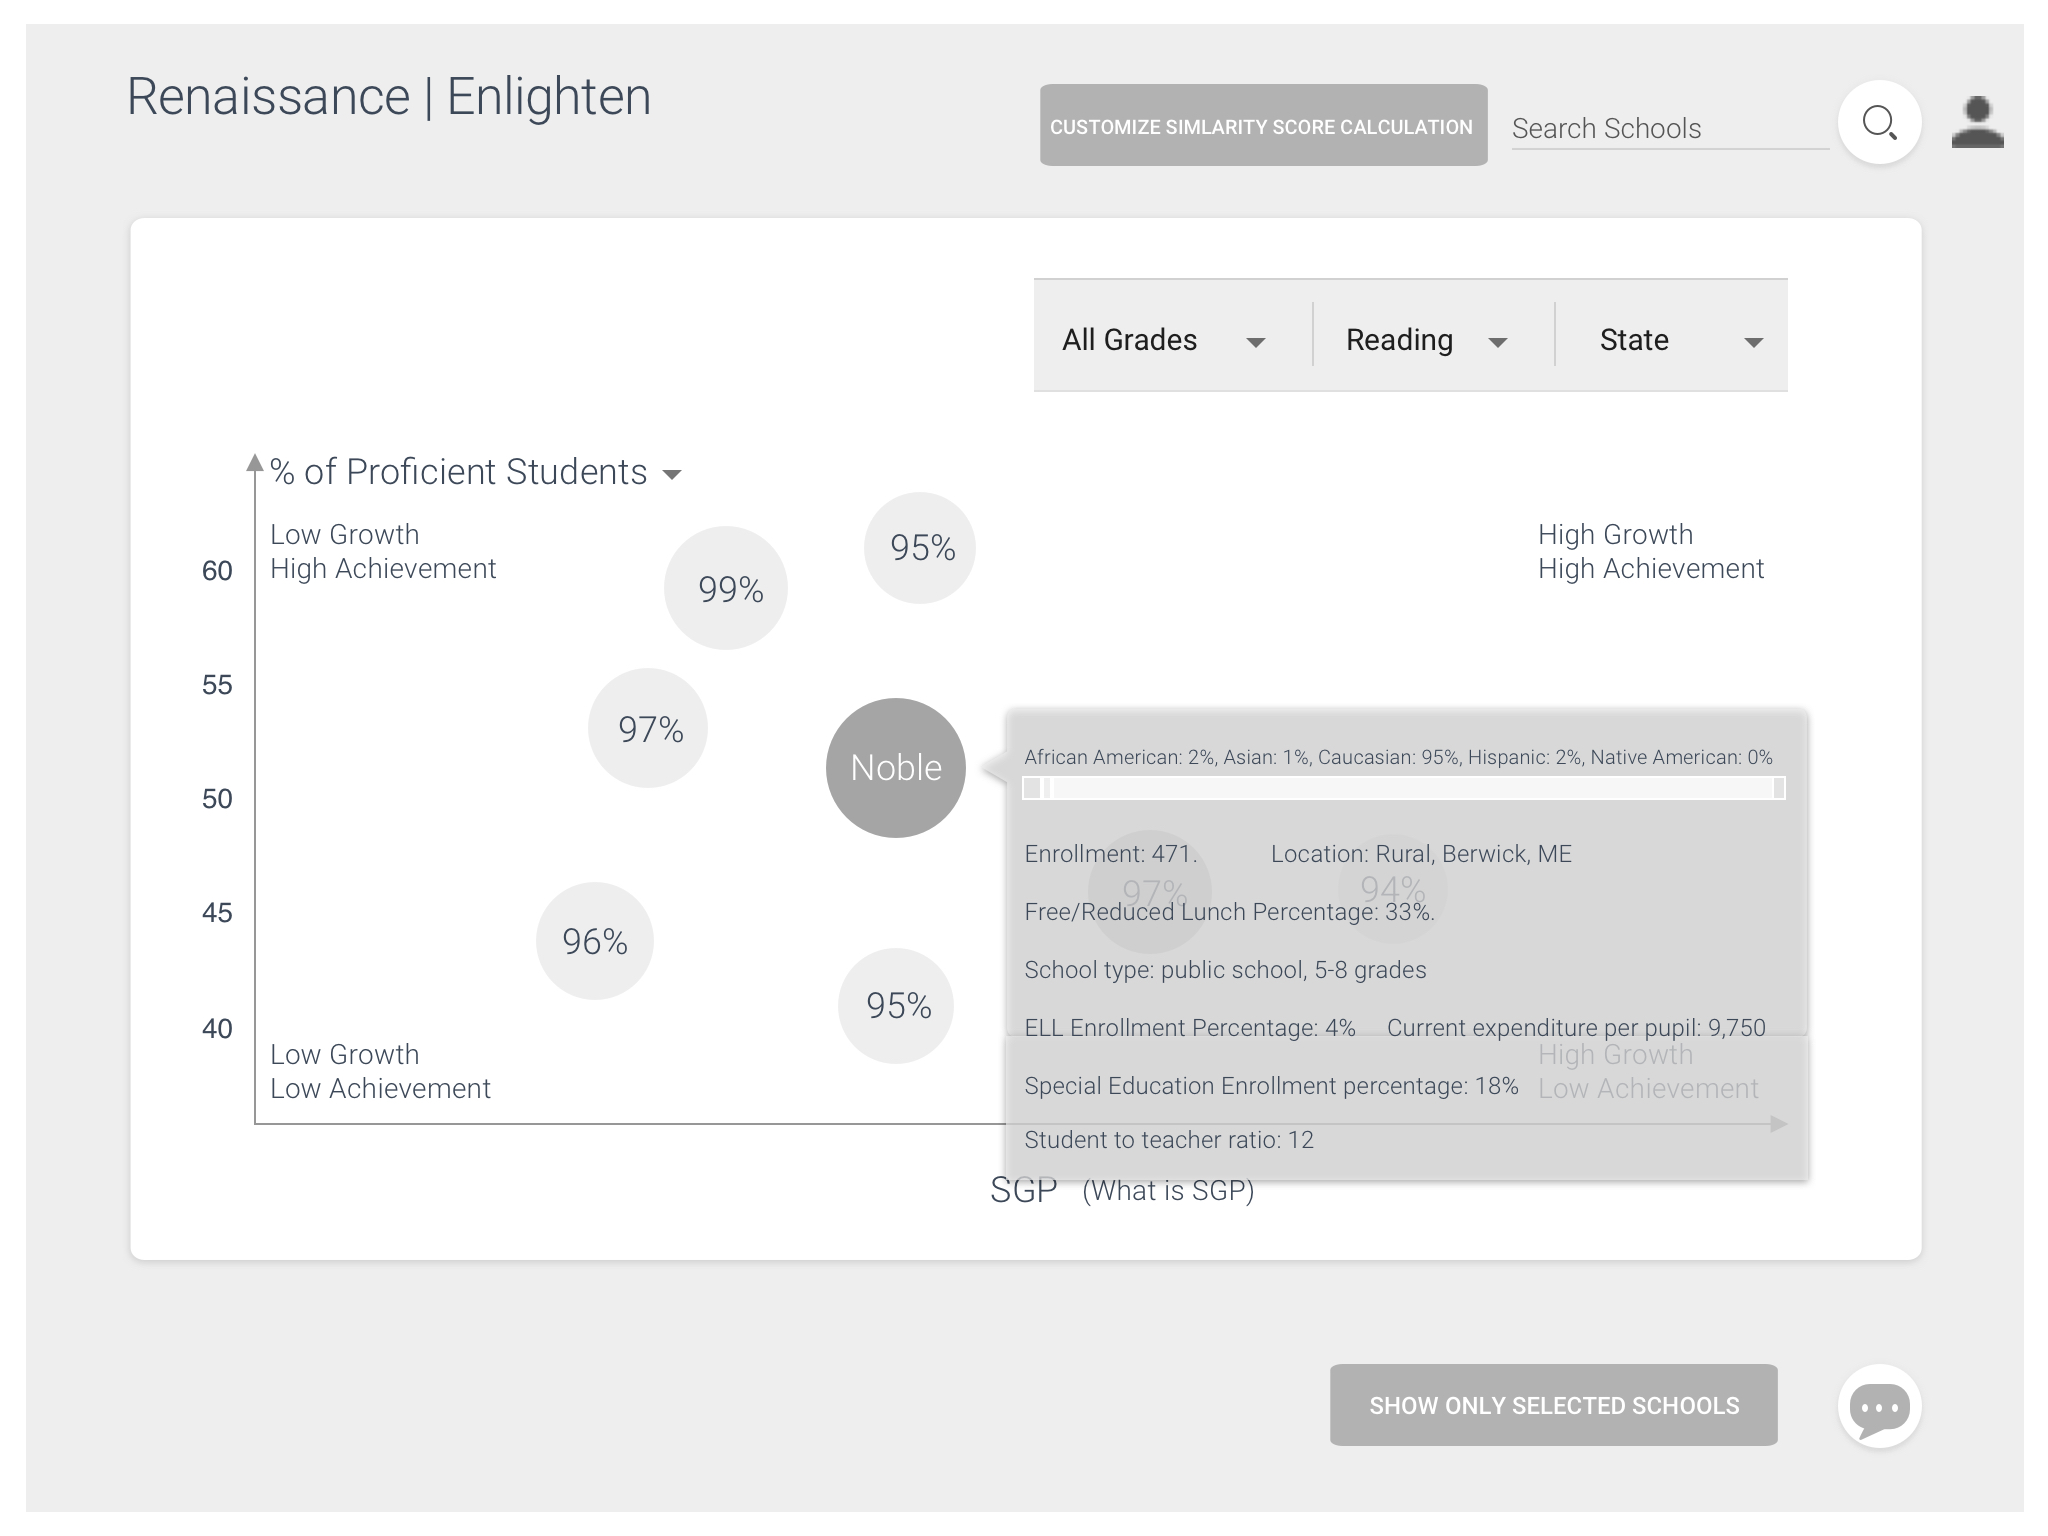This screenshot has height=1536, width=2048.
Task: Select the lower 95% bubble near 40
Action: click(896, 1006)
